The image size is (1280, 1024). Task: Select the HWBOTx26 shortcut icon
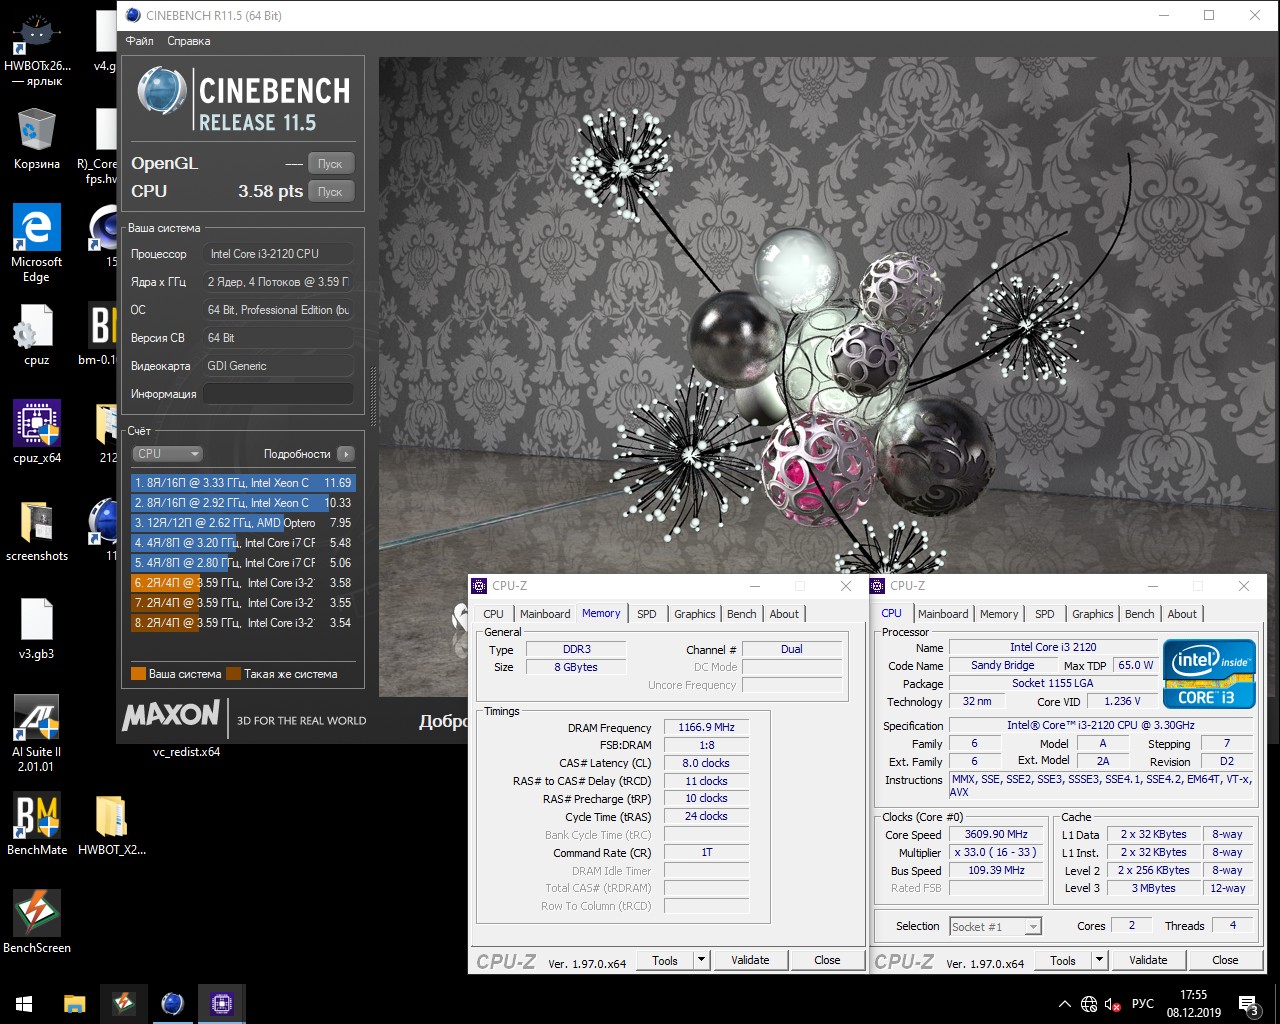click(x=37, y=50)
